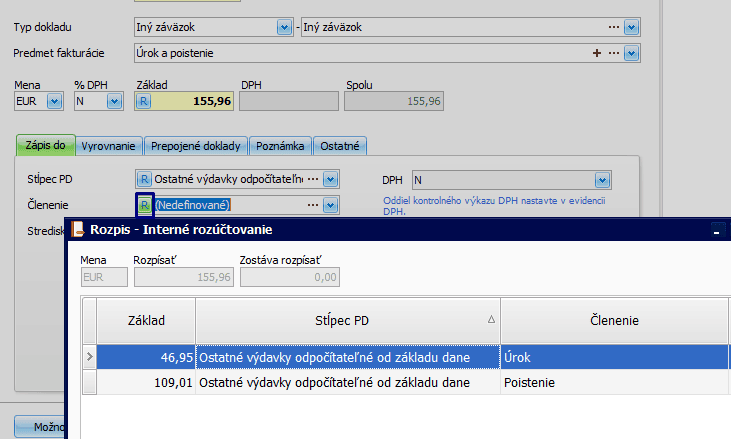Open ellipsis lookup in Predmet fakturácie field
731x439 pixels.
pyautogui.click(x=612, y=52)
